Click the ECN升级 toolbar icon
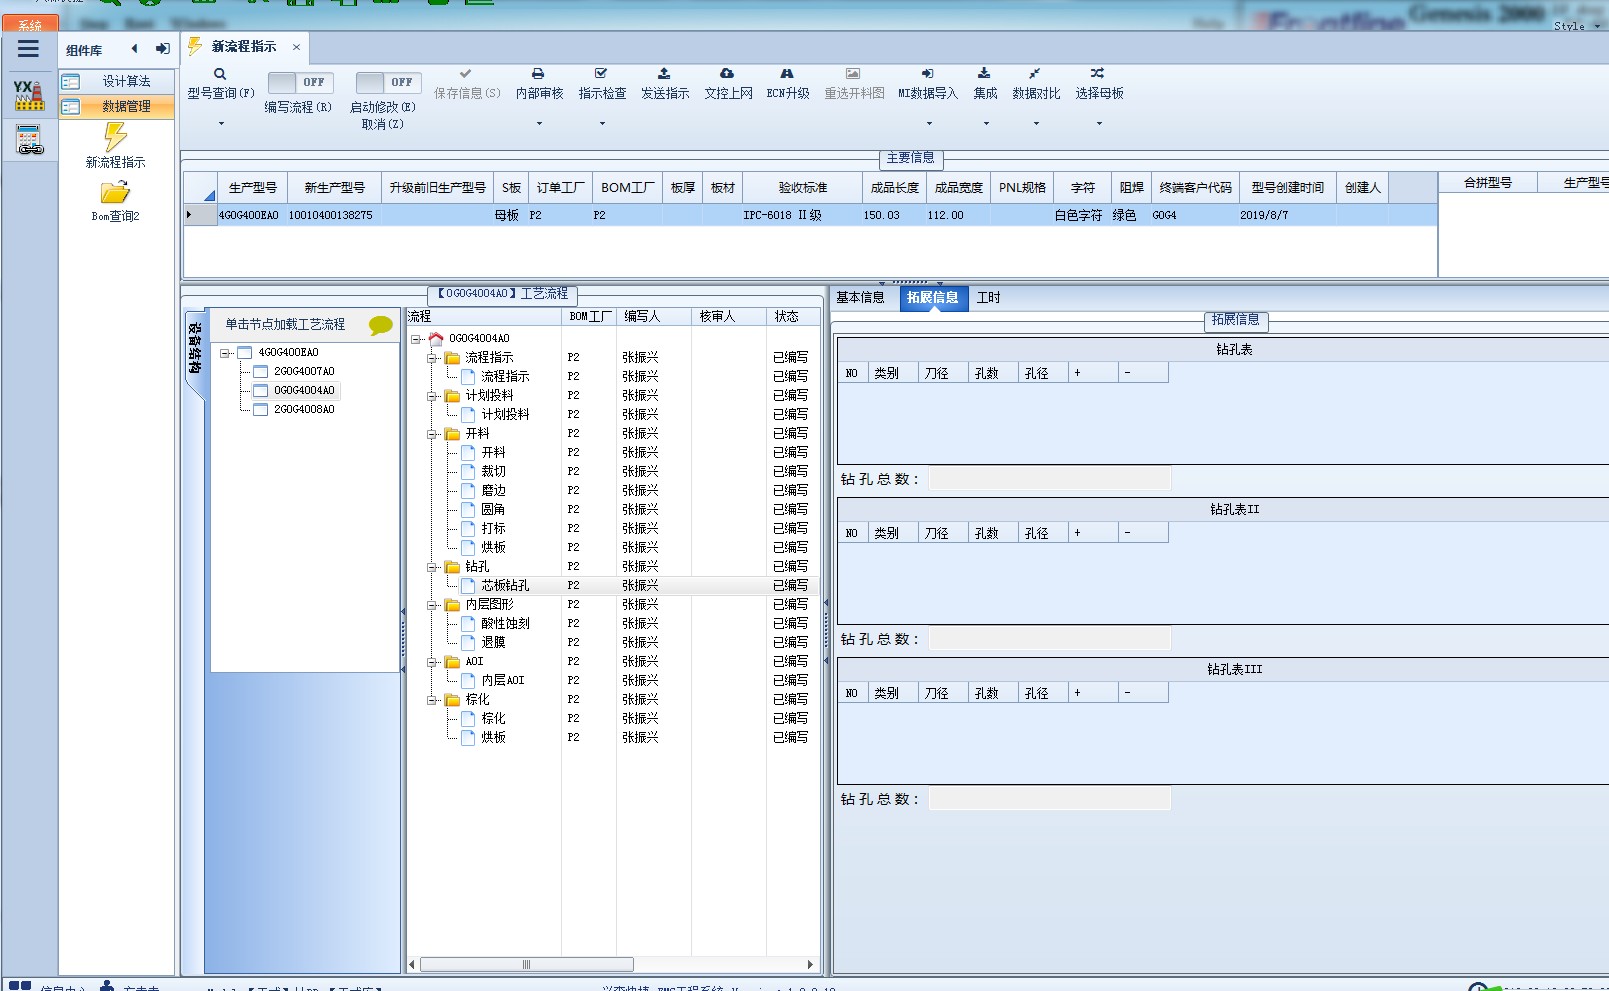The height and width of the screenshot is (991, 1609). point(787,74)
